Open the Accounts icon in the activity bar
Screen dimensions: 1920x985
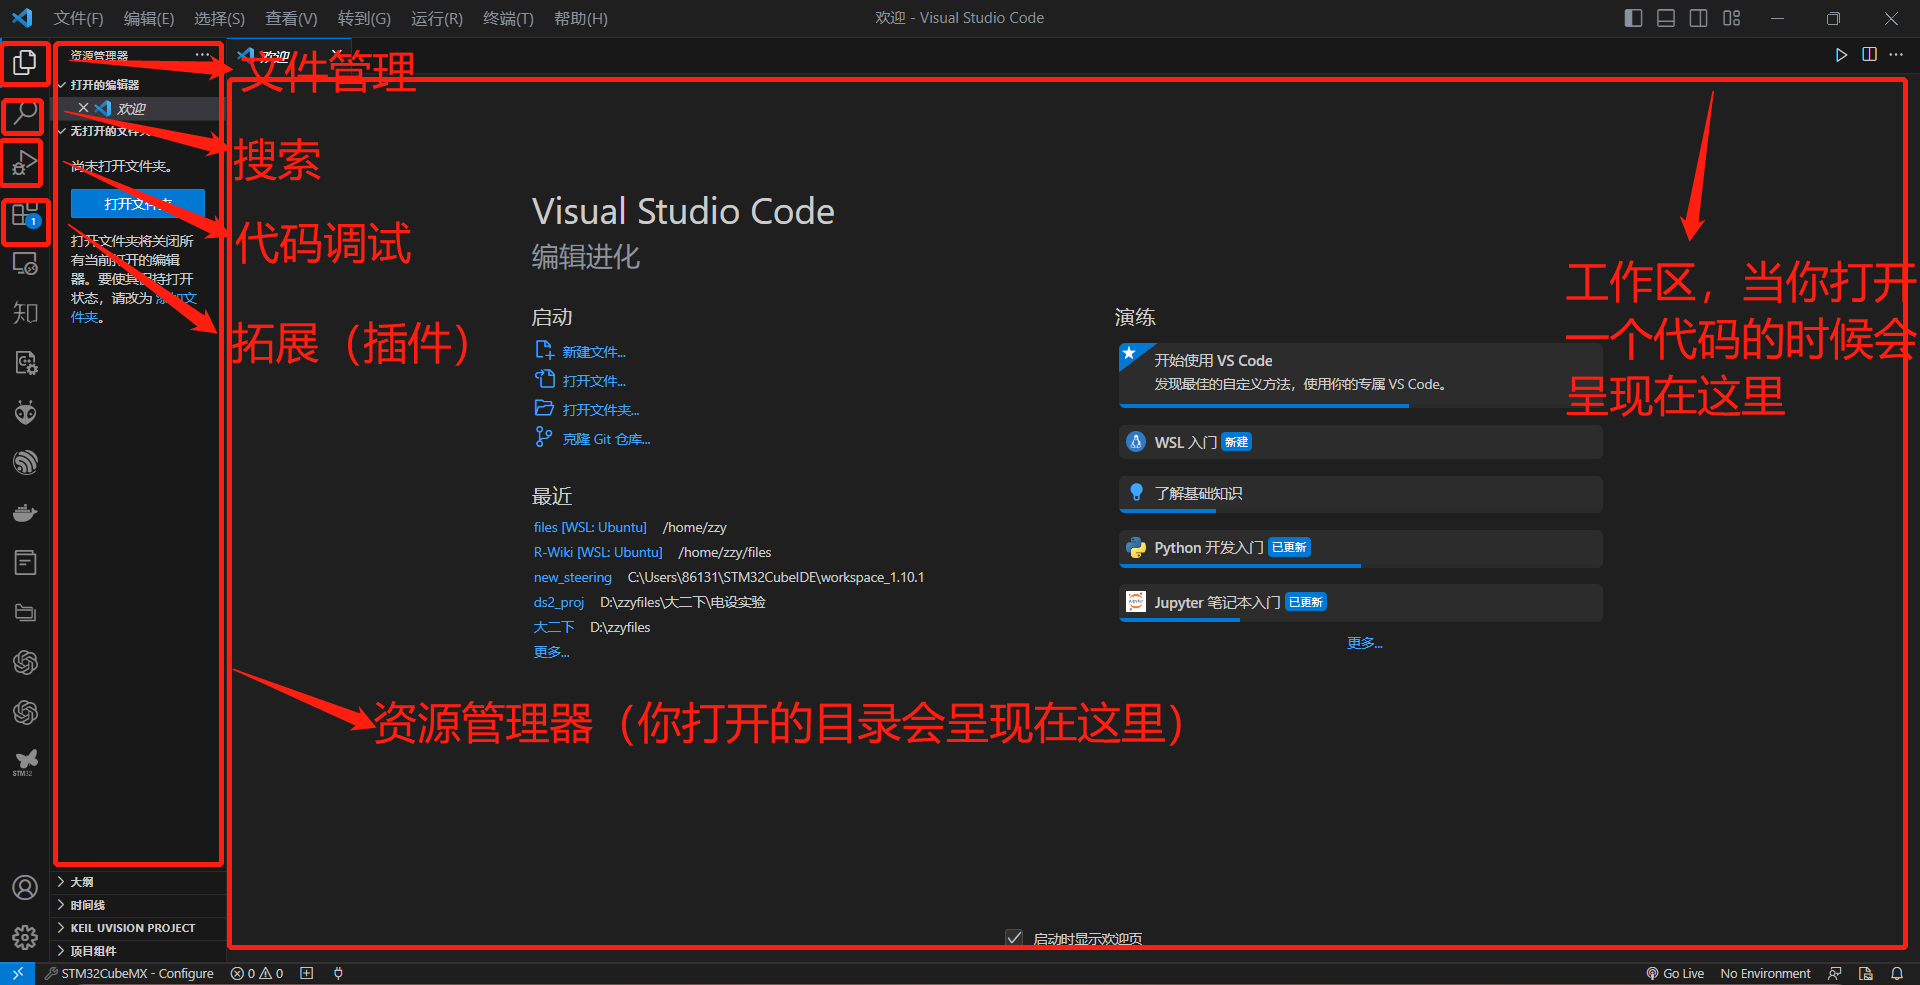click(25, 888)
